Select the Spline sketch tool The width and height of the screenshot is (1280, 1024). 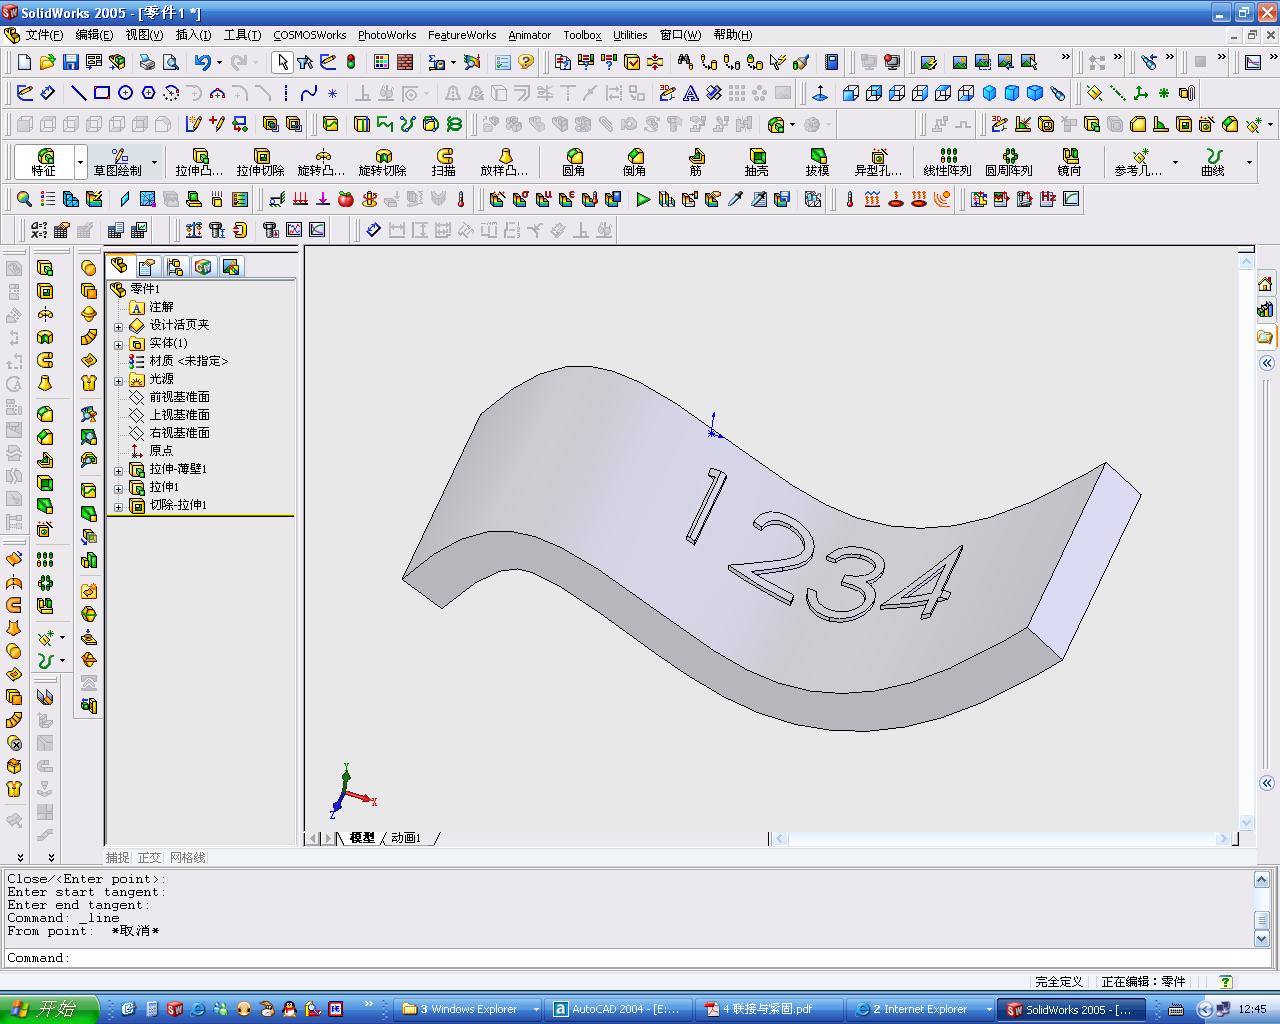click(x=309, y=94)
